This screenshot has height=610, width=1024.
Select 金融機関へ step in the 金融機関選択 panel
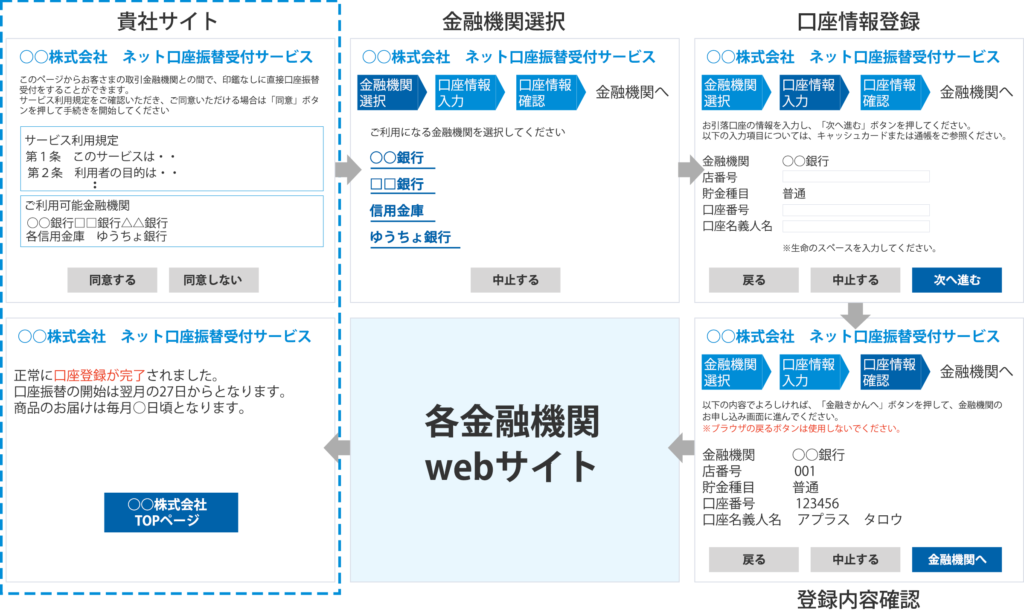(632, 92)
